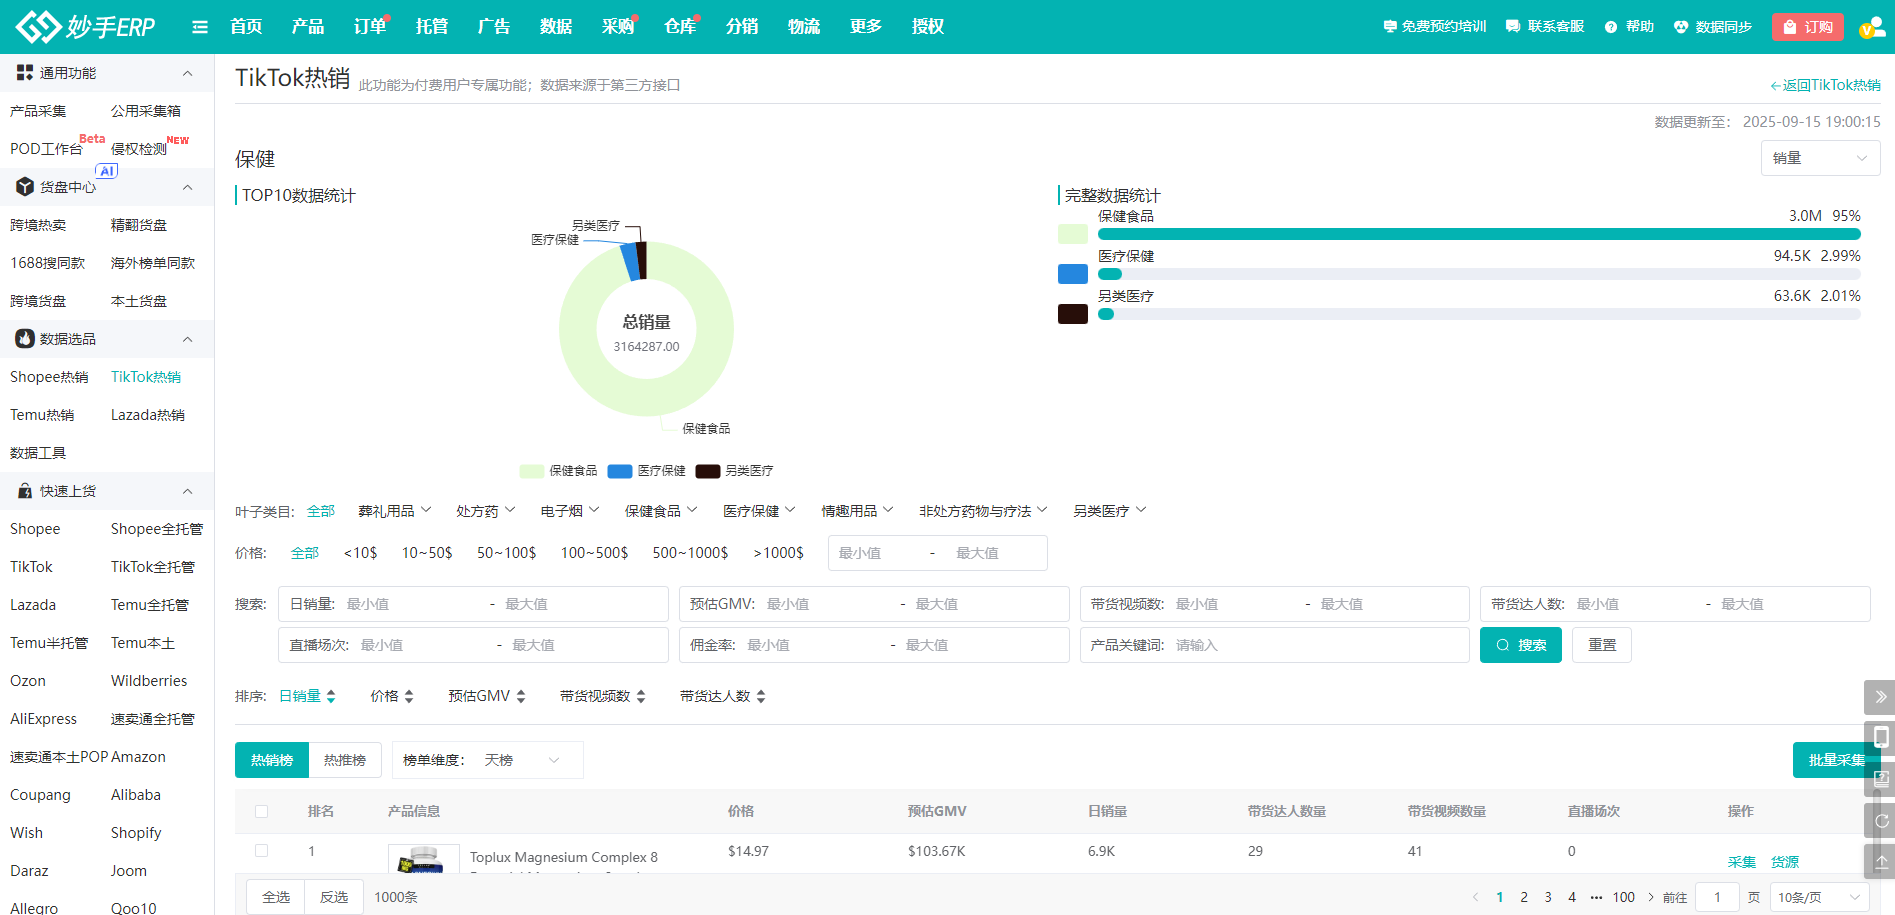Open the 10条/页 page size dropdown
The width and height of the screenshot is (1895, 915).
coord(1820,897)
